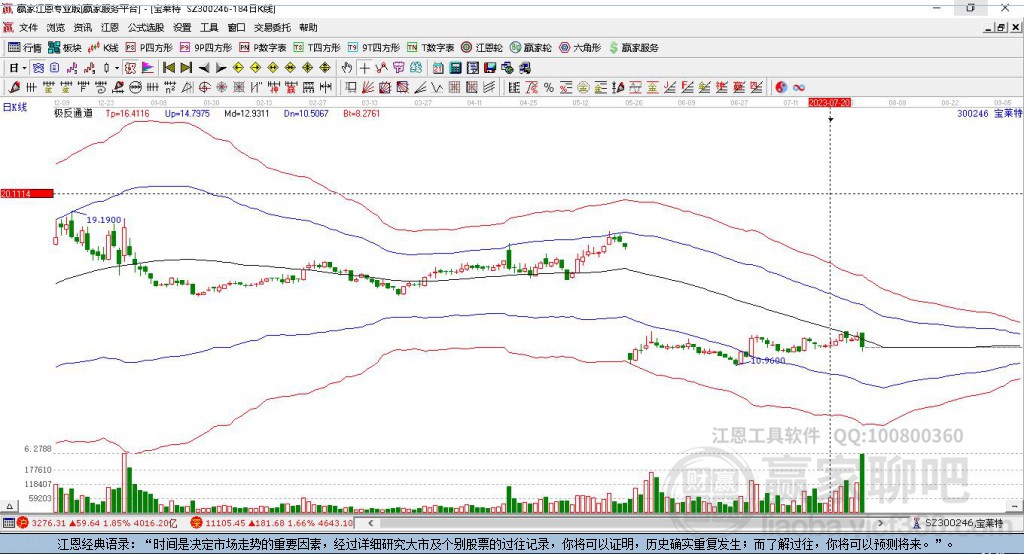Click the yin-yang symbol icon

[x=781, y=87]
